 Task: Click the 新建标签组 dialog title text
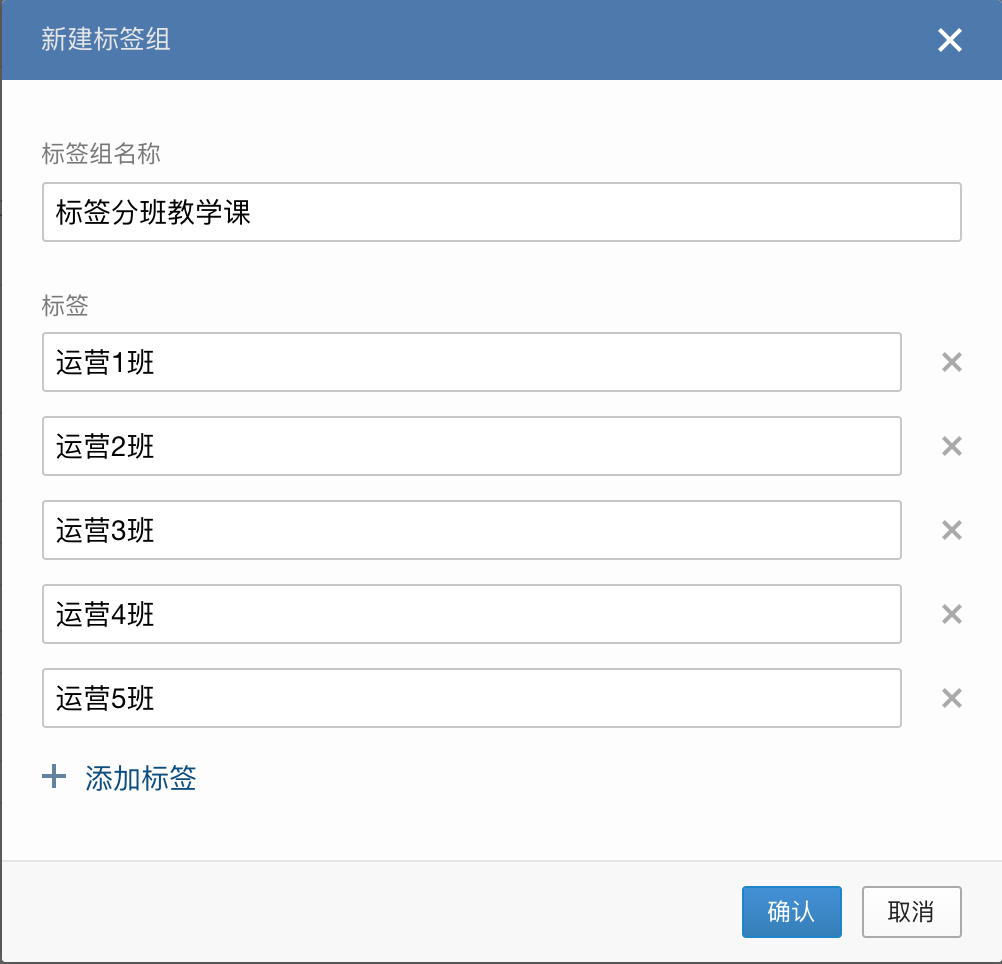tap(105, 40)
